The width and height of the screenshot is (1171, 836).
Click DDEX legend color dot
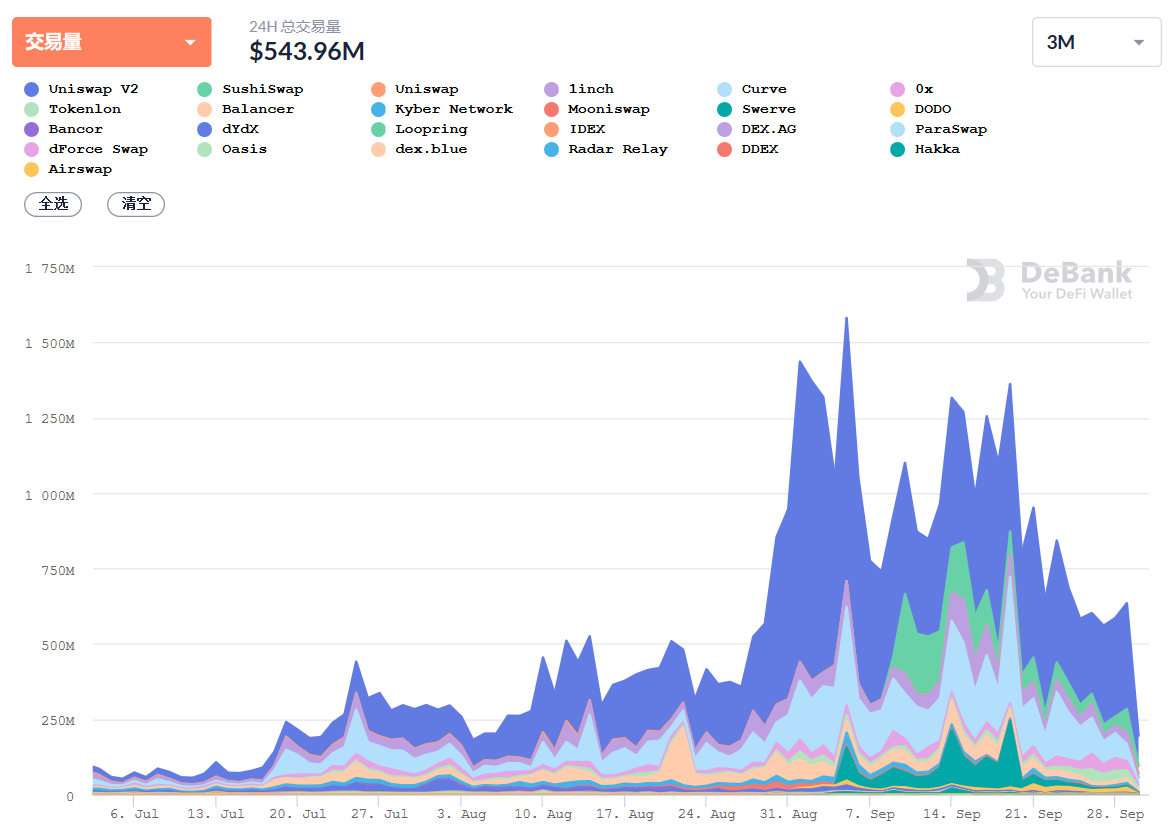[724, 149]
